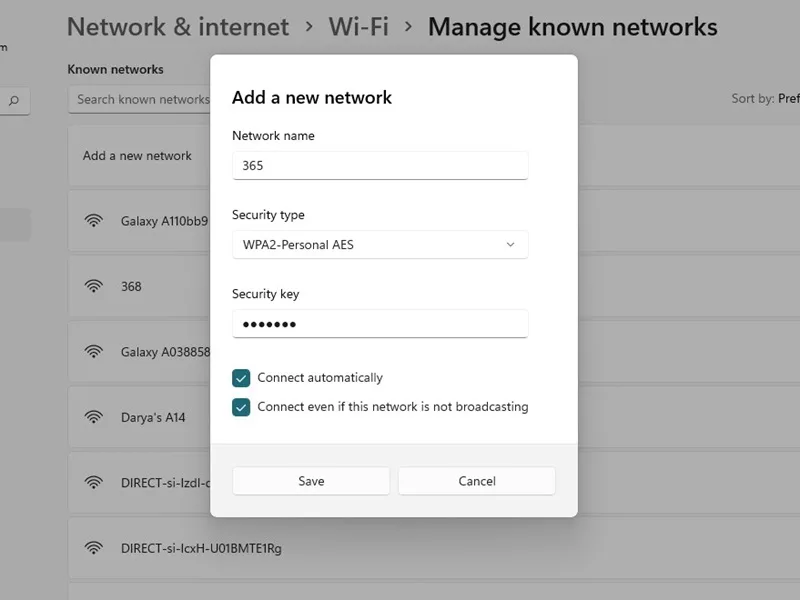Select the DIRECT-si-IcxH-U01BMTE1Rg network entry
Image resolution: width=800 pixels, height=600 pixels.
point(434,548)
